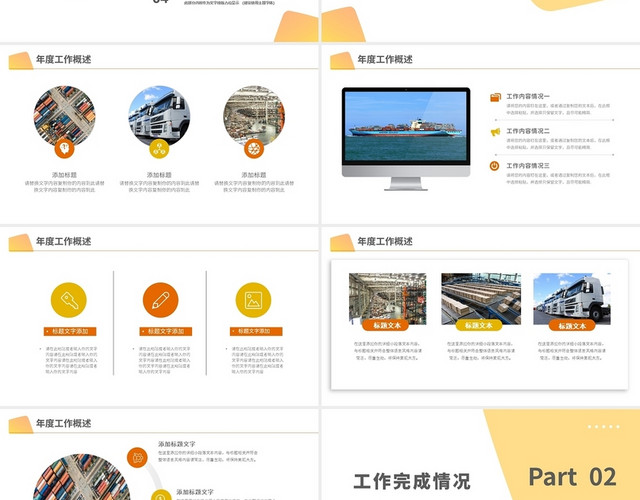Select 添加标题 under the container circle photo
This screenshot has width=640, height=500.
point(64,175)
